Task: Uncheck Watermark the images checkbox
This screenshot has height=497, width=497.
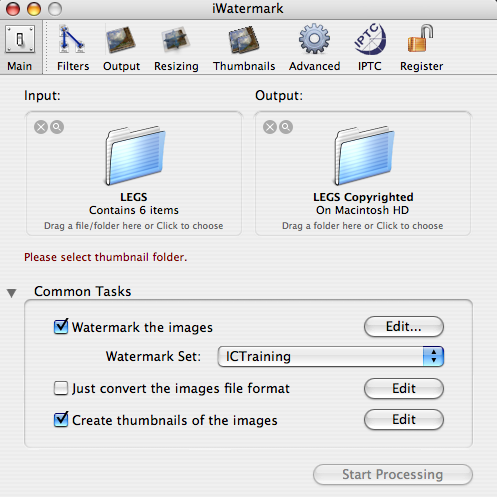Action: (61, 327)
